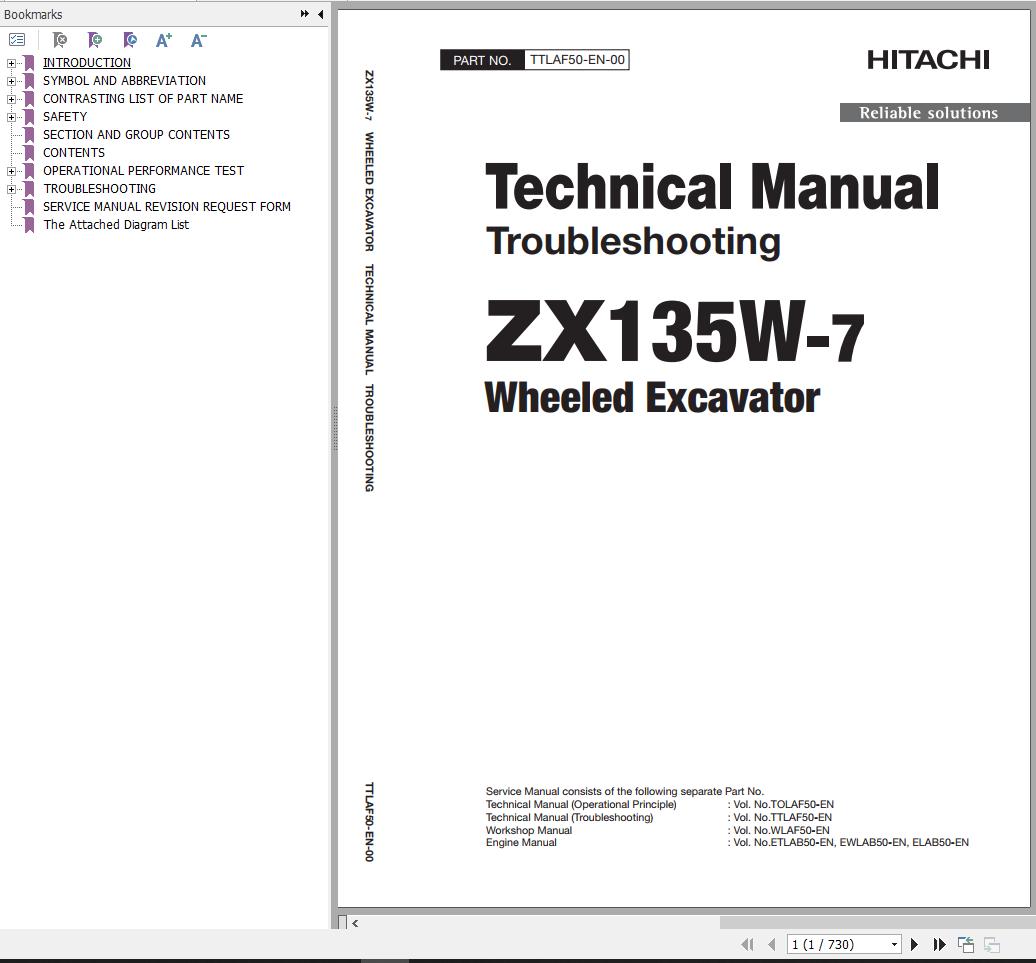Open OPERATIONAL PERFORMANCE TEST bookmark
Image resolution: width=1036 pixels, height=963 pixels.
(x=143, y=170)
